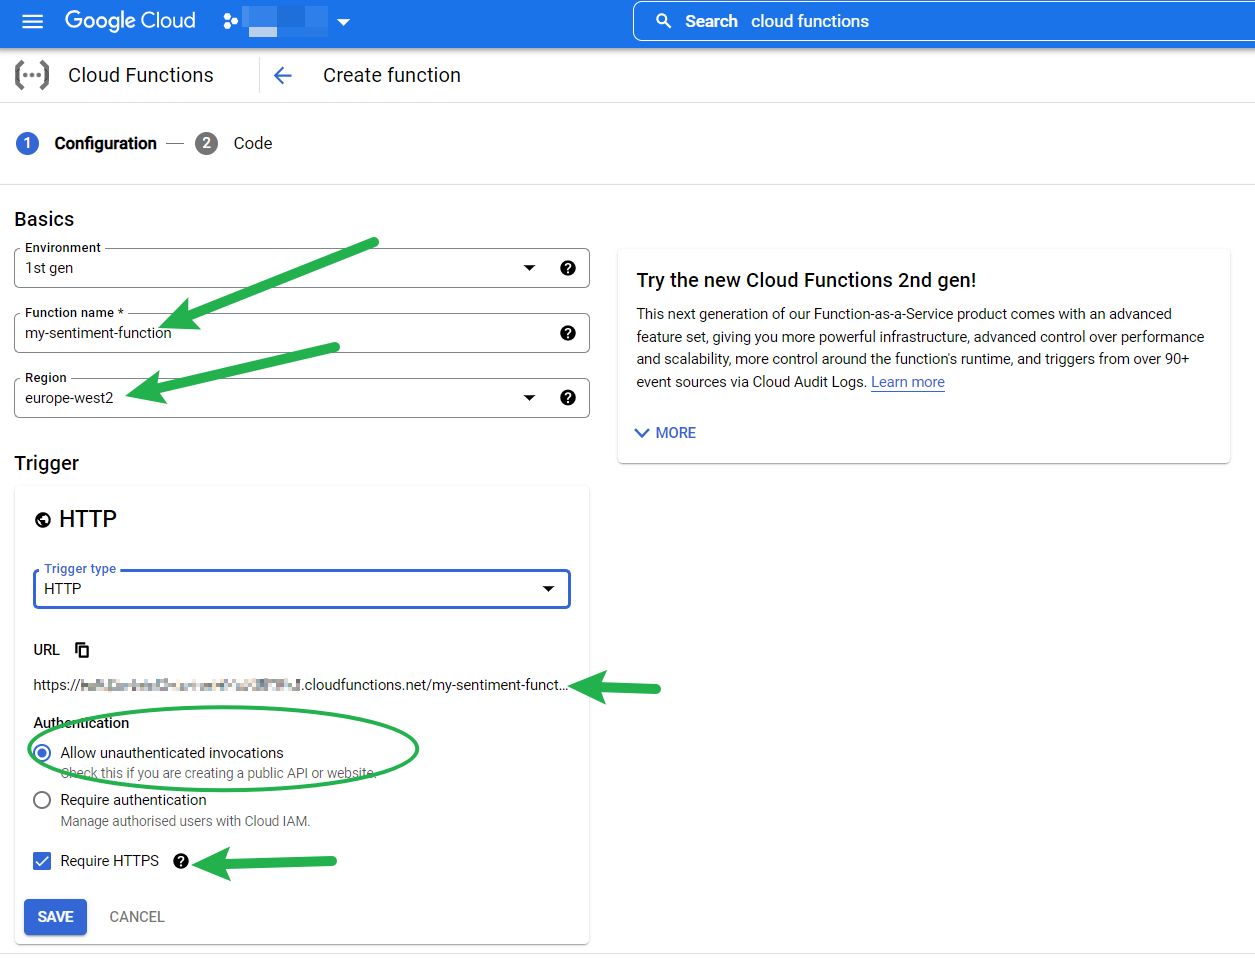Viewport: 1255px width, 958px height.
Task: Select Require authentication option
Action: coord(42,800)
